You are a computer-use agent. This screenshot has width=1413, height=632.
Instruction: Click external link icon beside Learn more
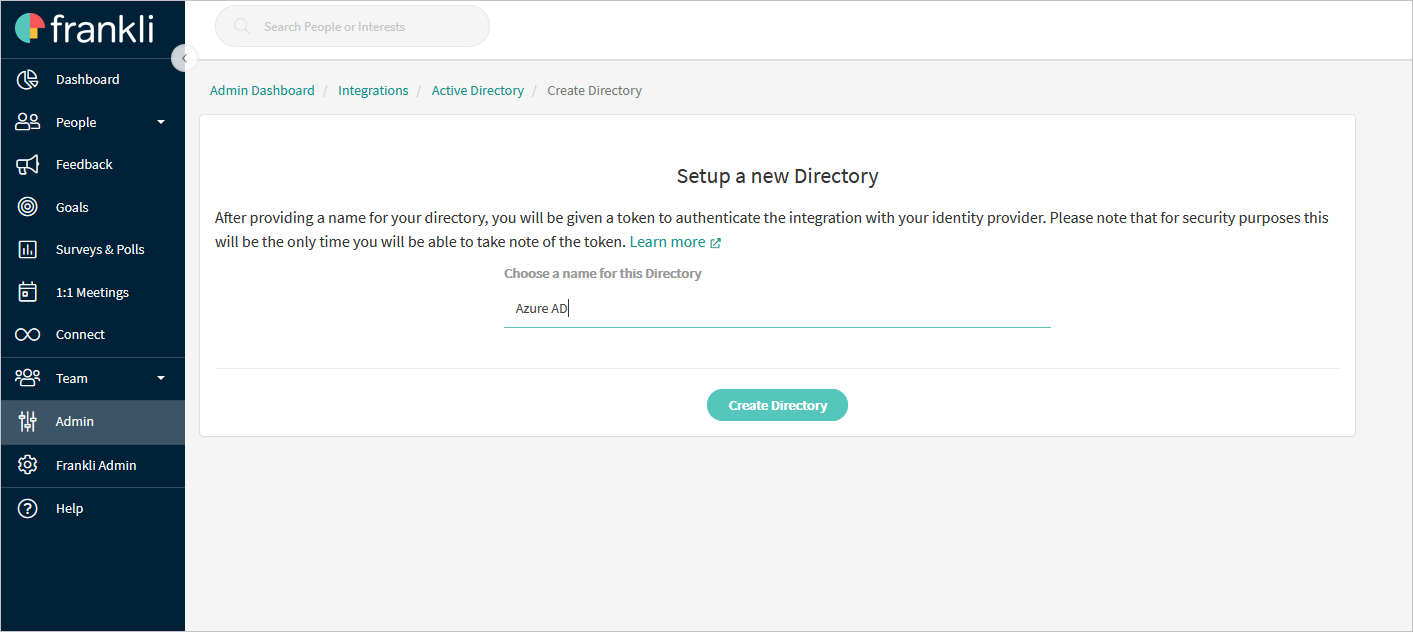[x=715, y=242]
